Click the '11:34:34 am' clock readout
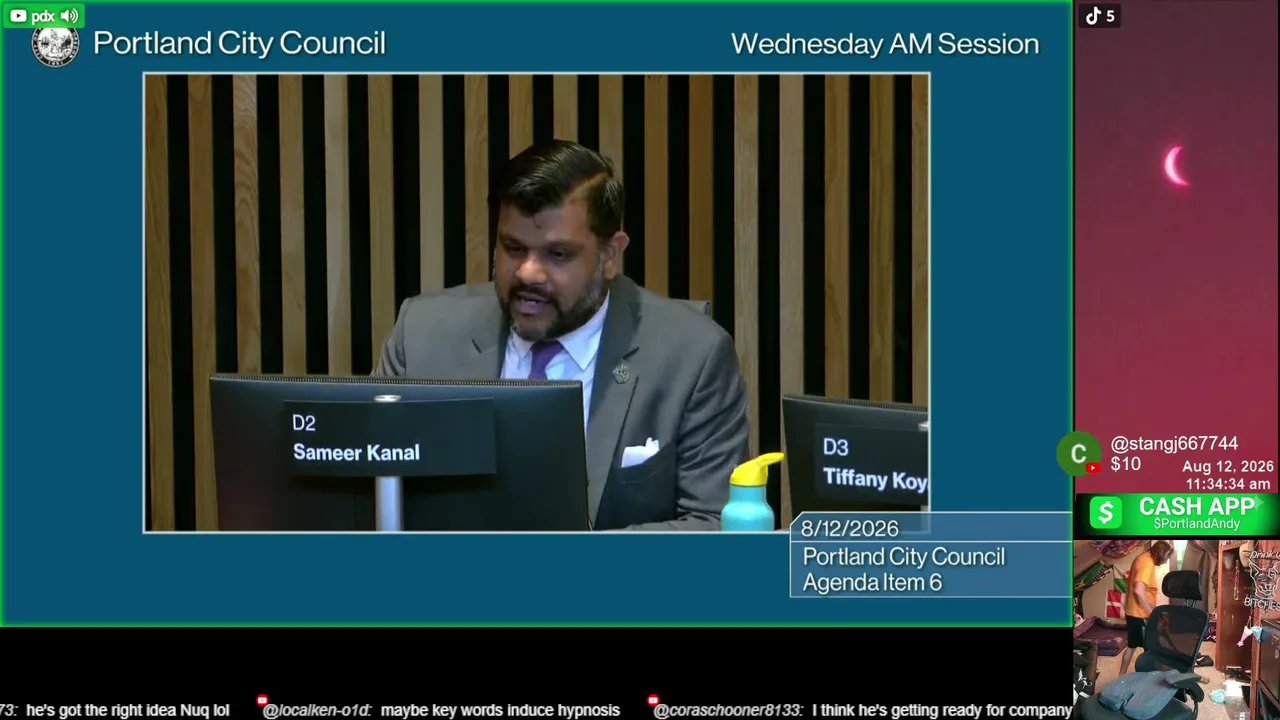The height and width of the screenshot is (720, 1280). click(1228, 484)
